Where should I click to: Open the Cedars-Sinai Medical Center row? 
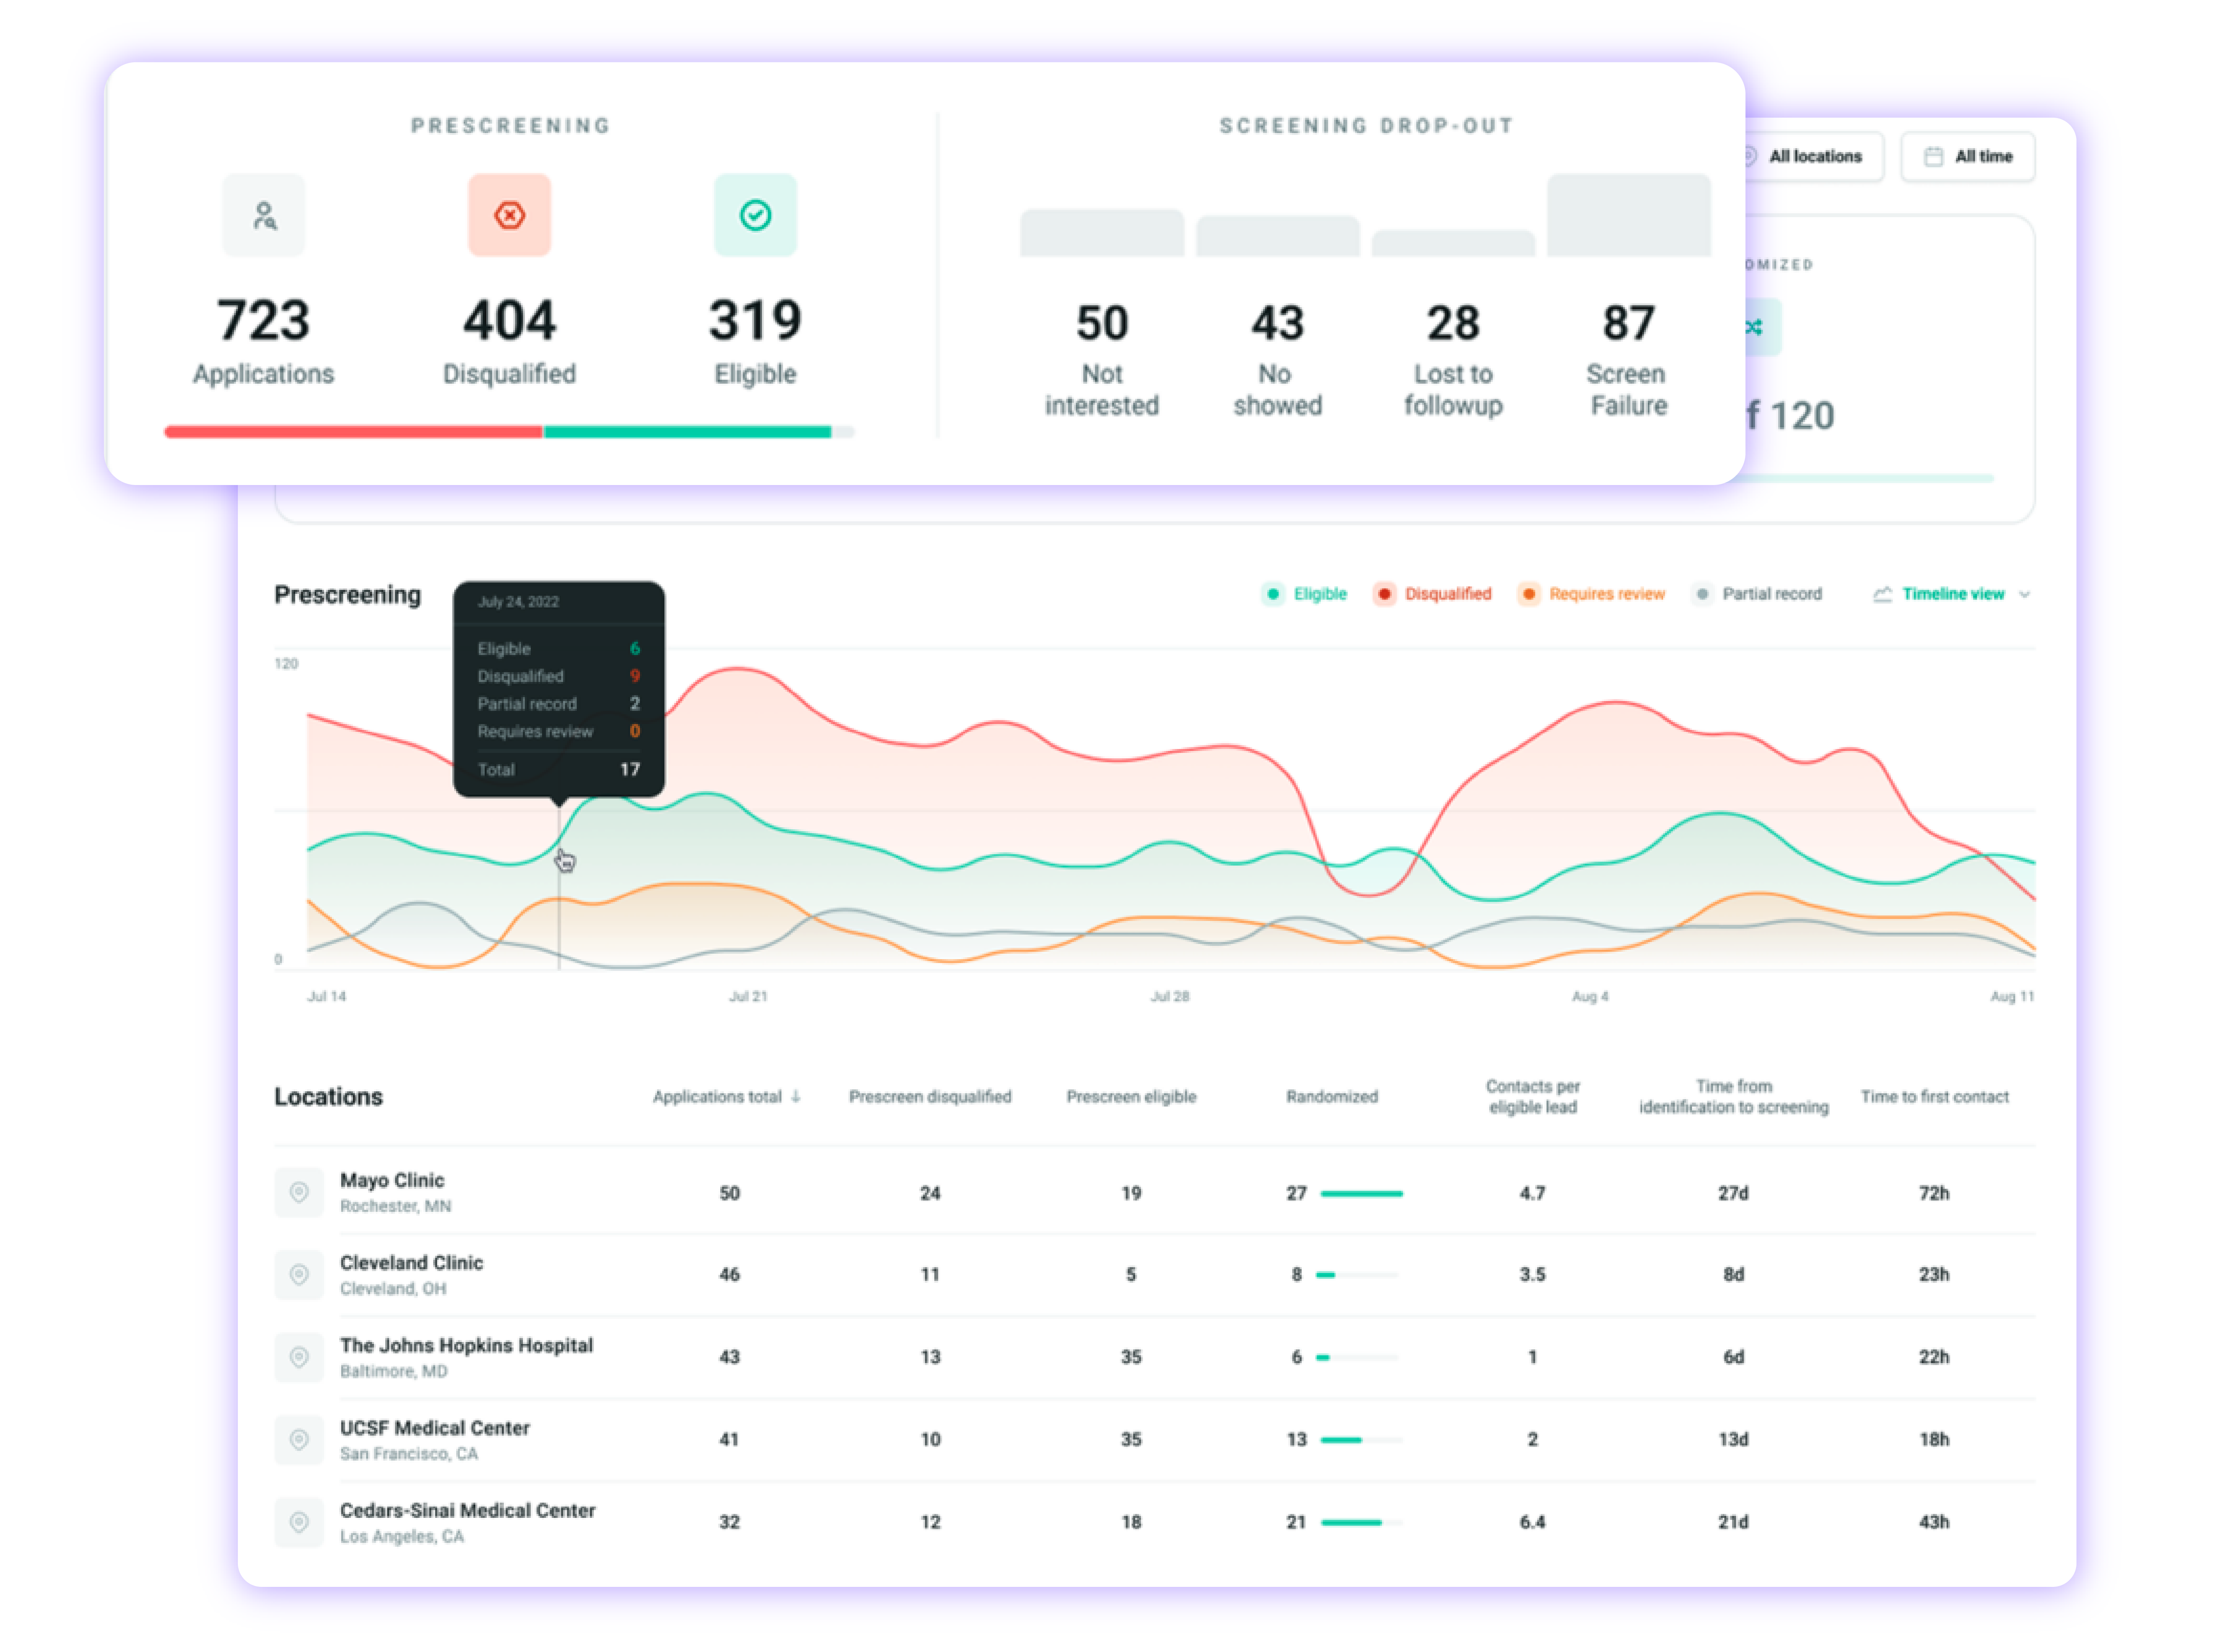click(1155, 1522)
